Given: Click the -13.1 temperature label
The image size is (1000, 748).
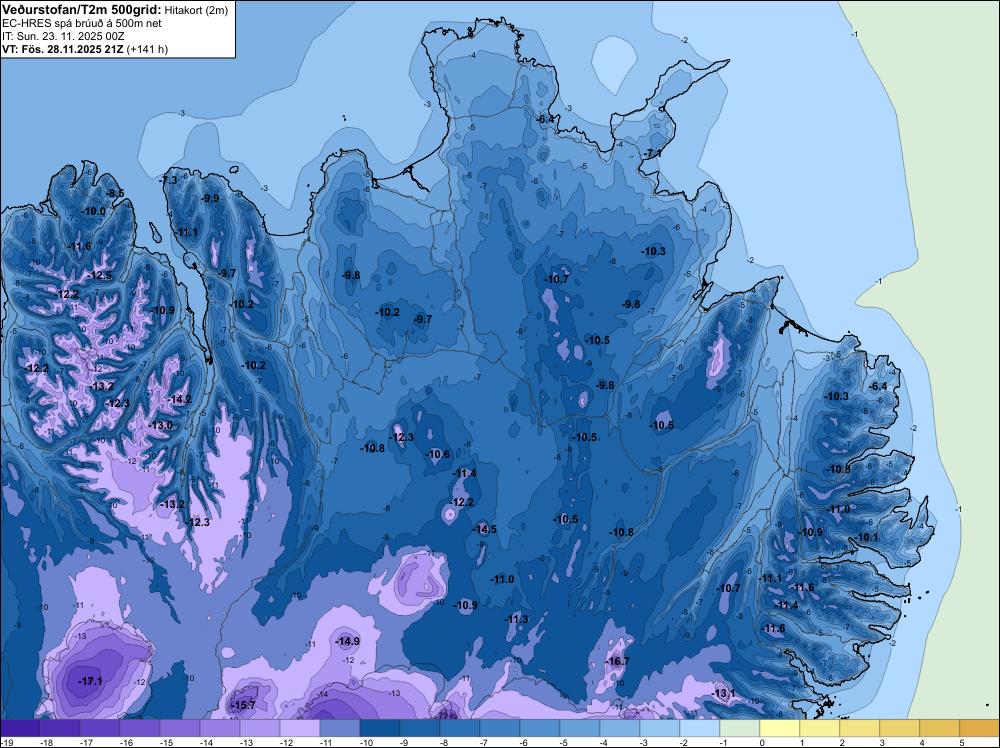Looking at the screenshot, I should [723, 693].
